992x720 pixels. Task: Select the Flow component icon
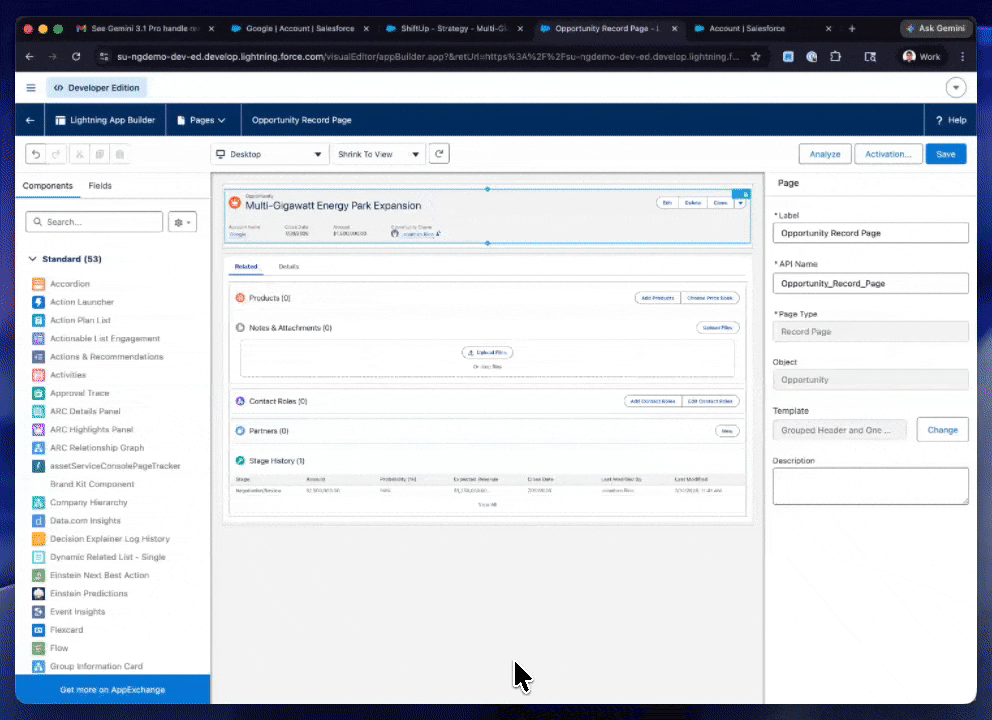pos(38,648)
